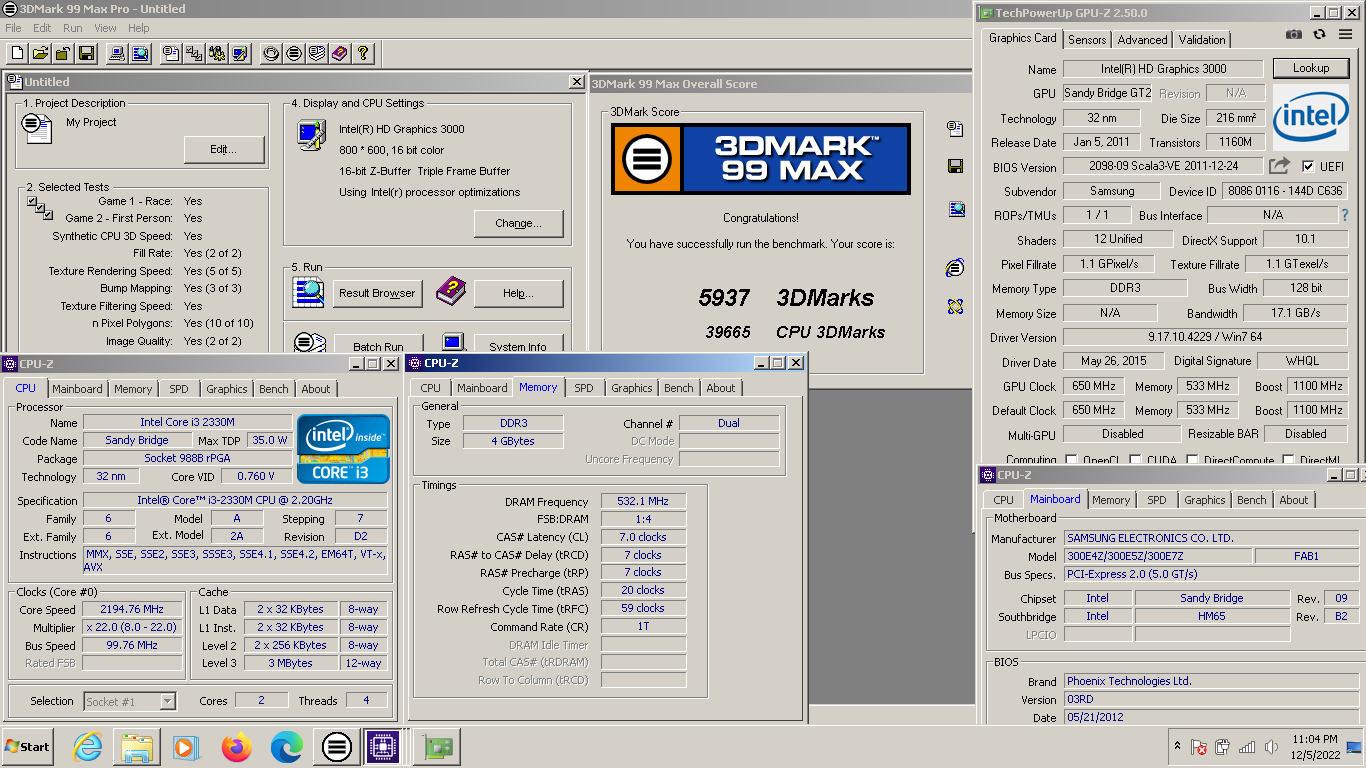Click the 3DMark striped logo toolbar icon
1366x768 pixels.
point(294,53)
